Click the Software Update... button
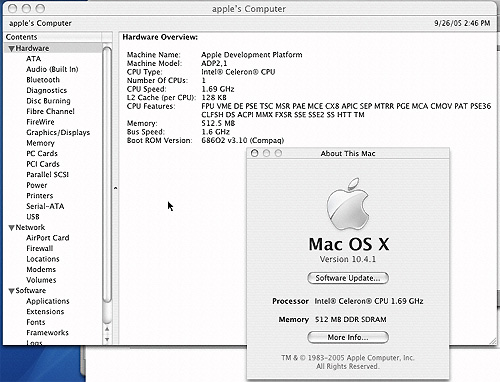The image size is (500, 382). pyautogui.click(x=348, y=278)
